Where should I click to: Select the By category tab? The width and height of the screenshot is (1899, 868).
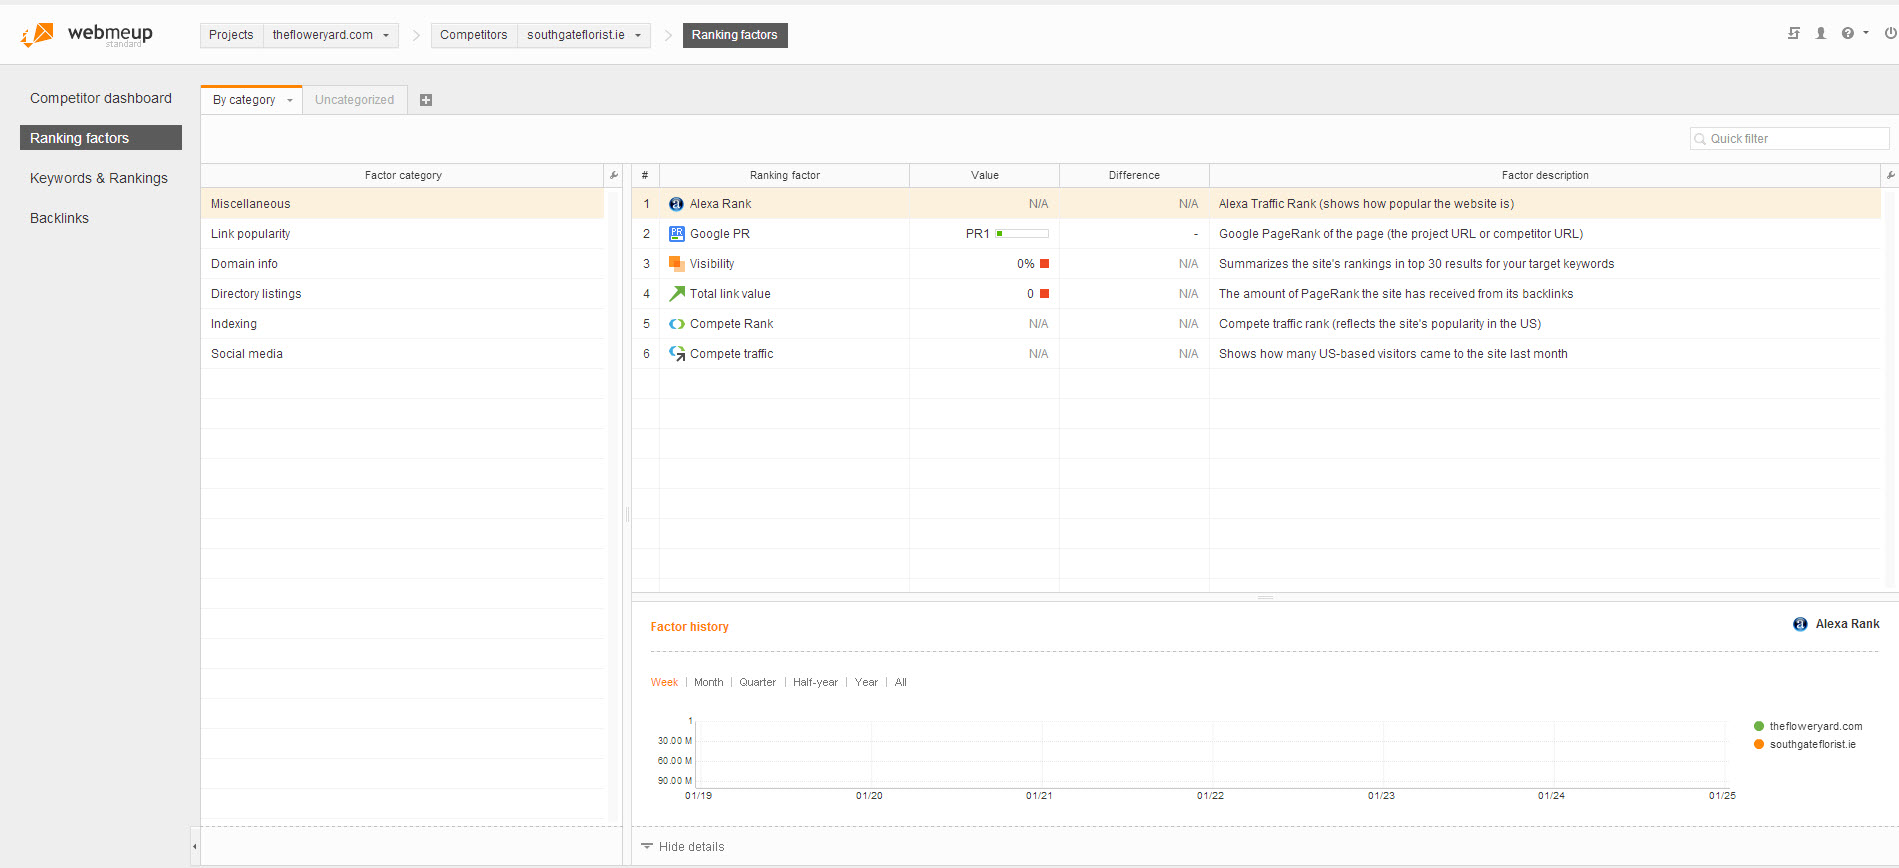pos(243,100)
